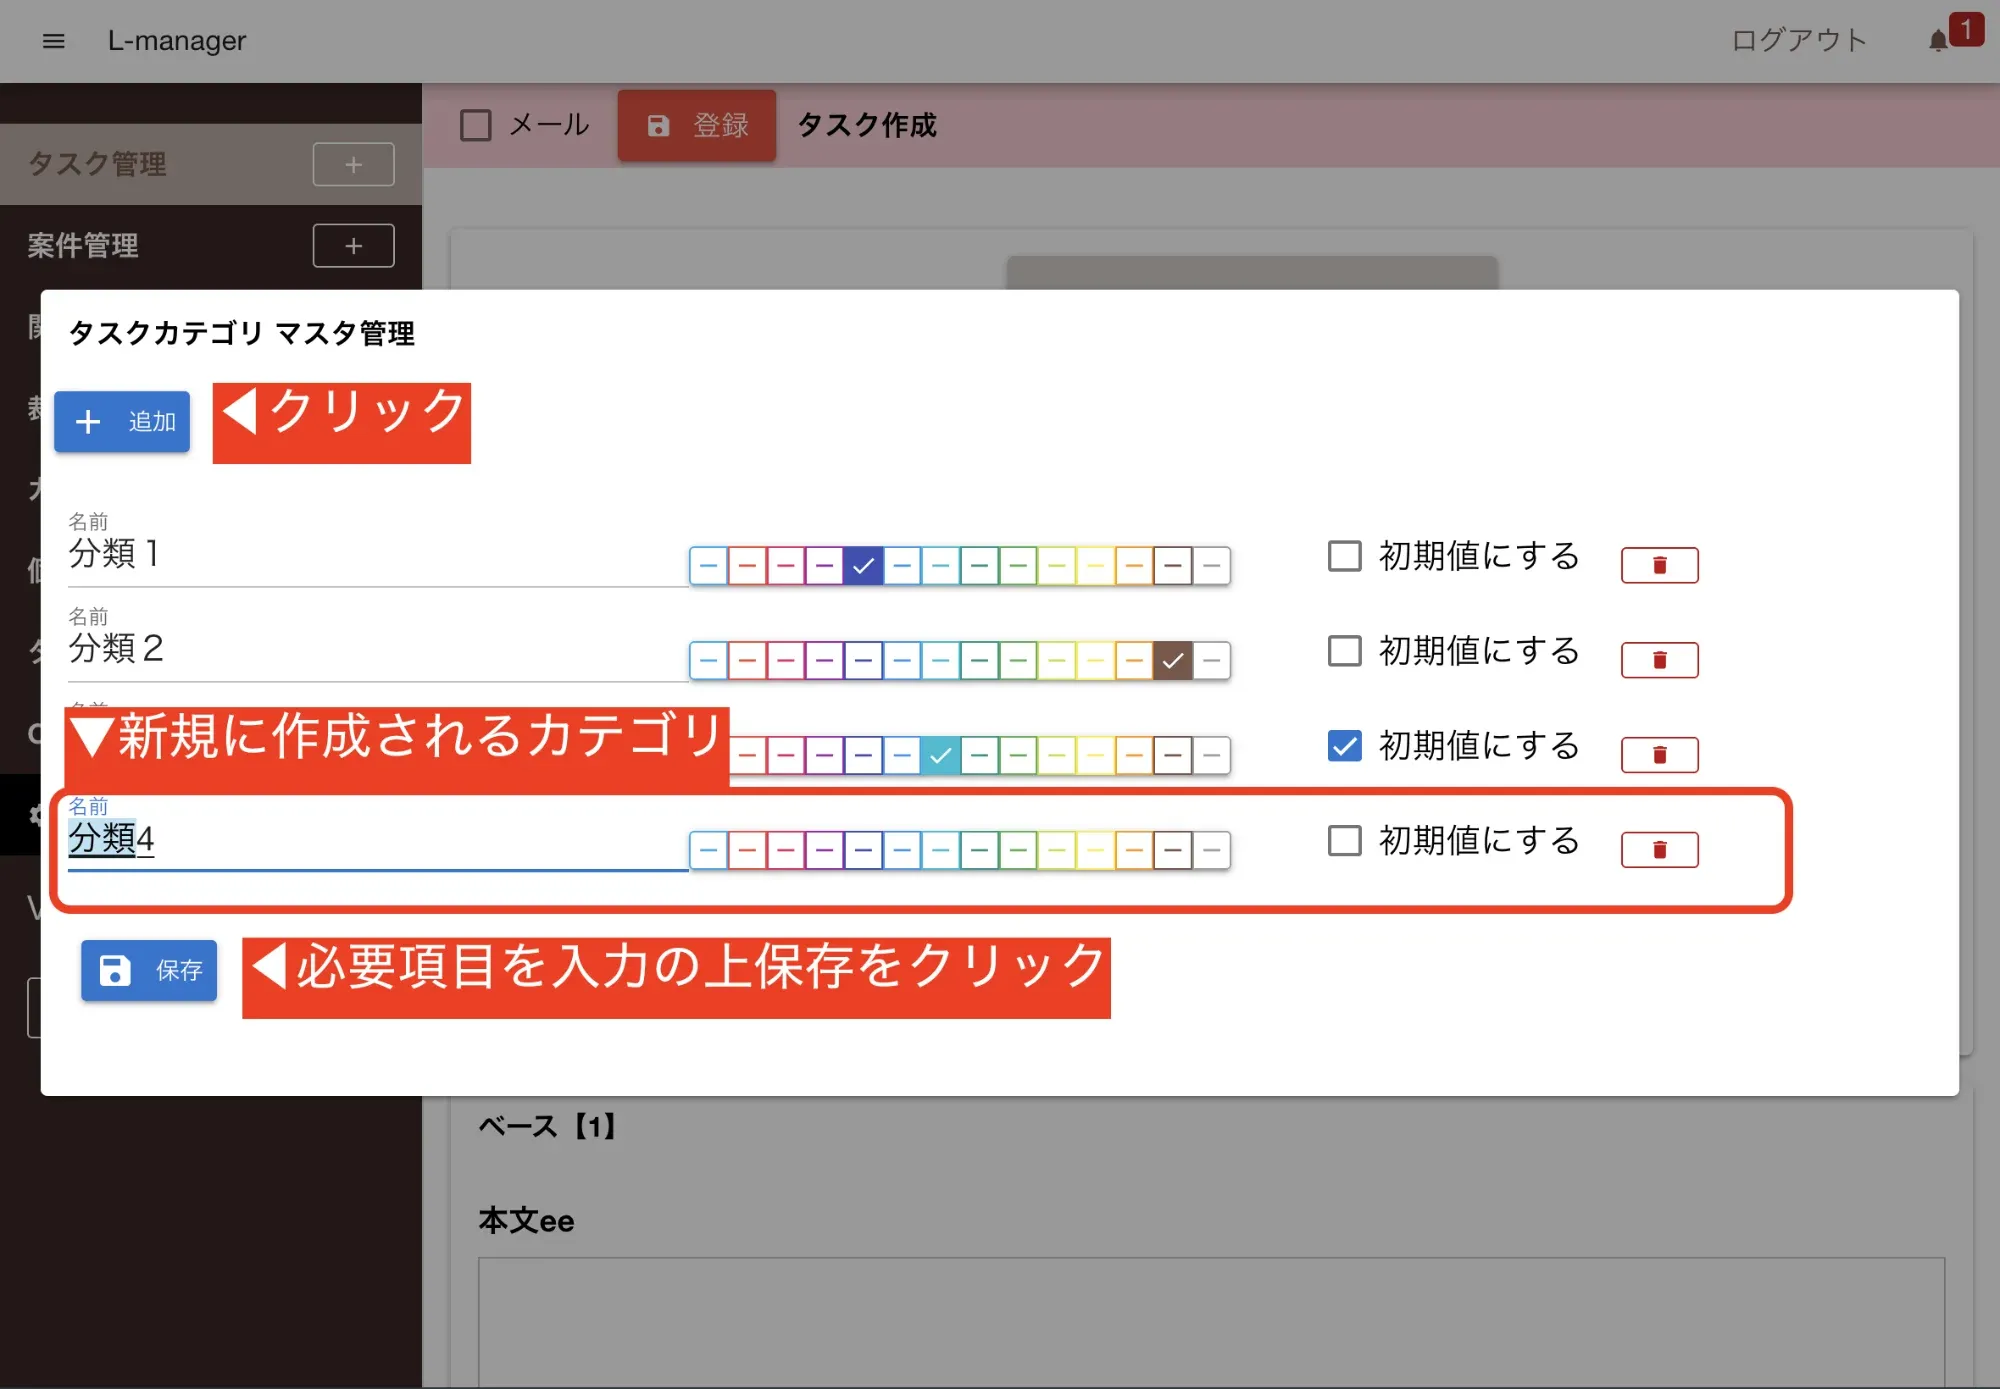
Task: Click trash icon for 分類 2
Action: 1658,660
